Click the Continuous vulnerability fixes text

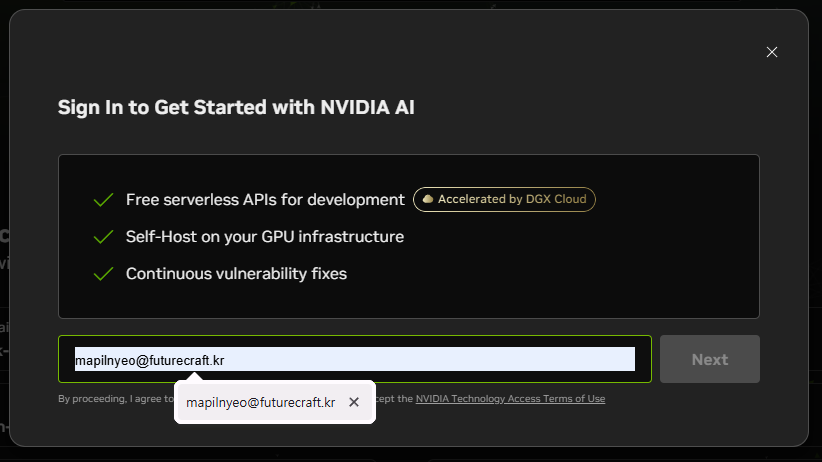(236, 274)
